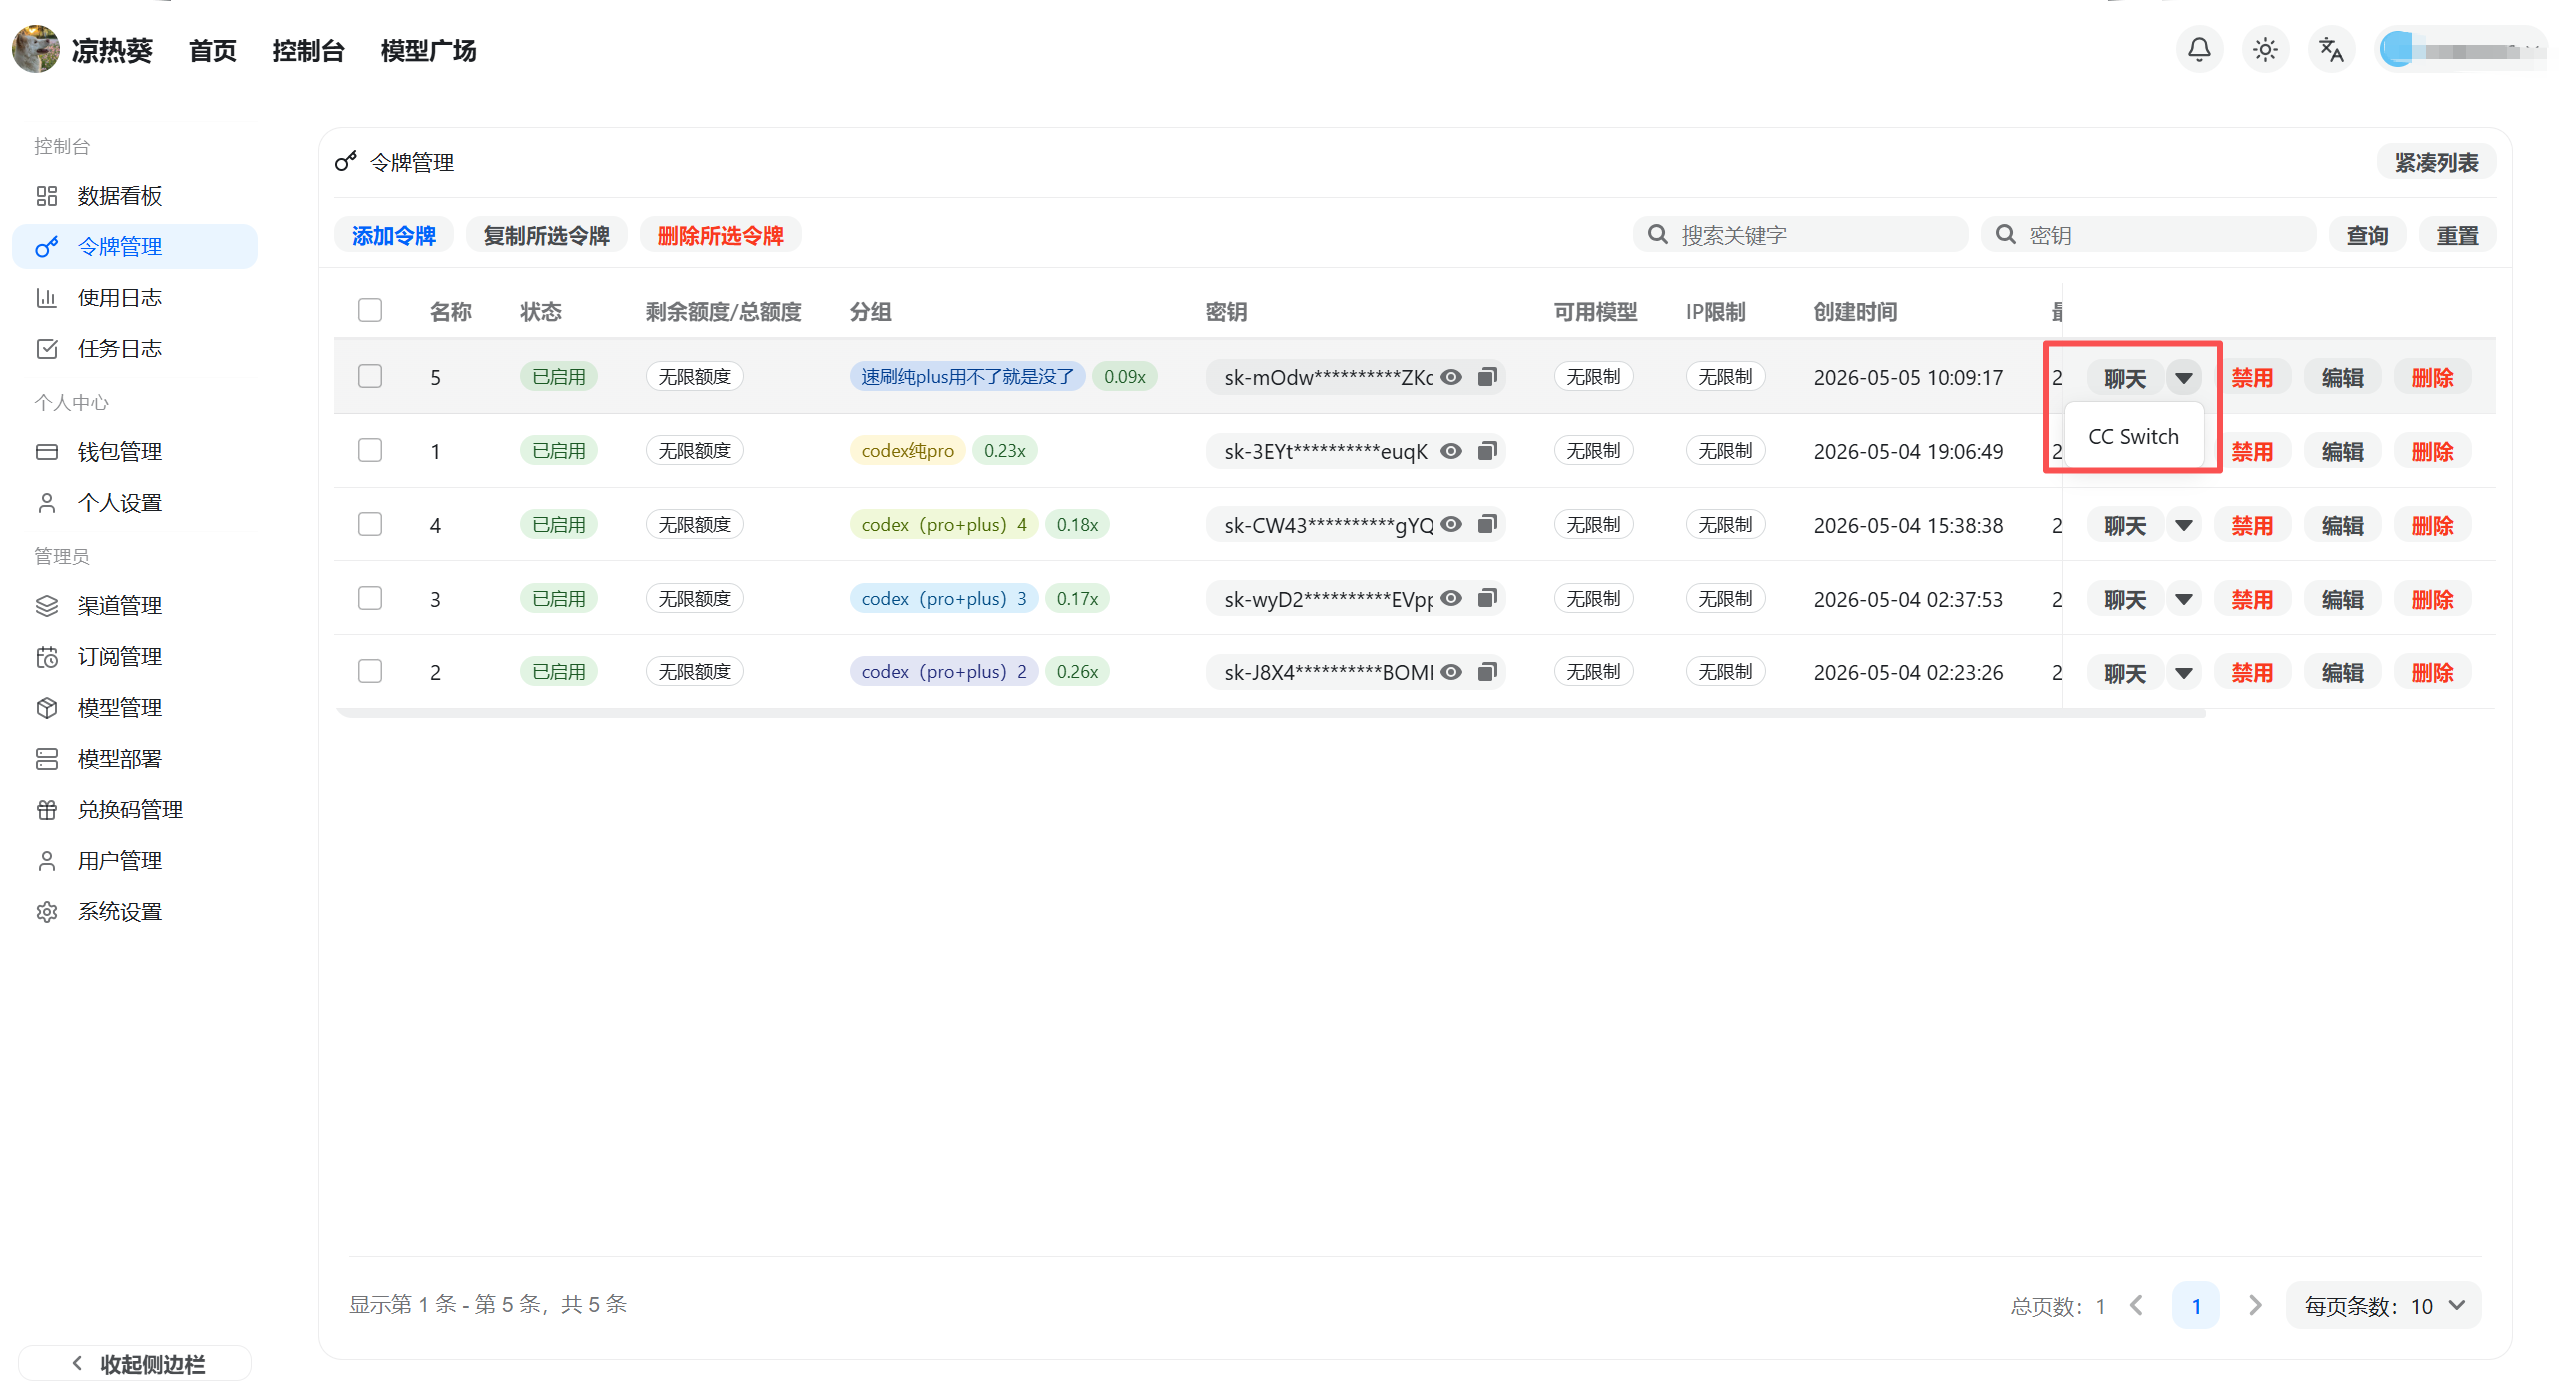2559x1398 pixels.
Task: Reveal the sk-3EYt key with eye icon
Action: (x=1451, y=451)
